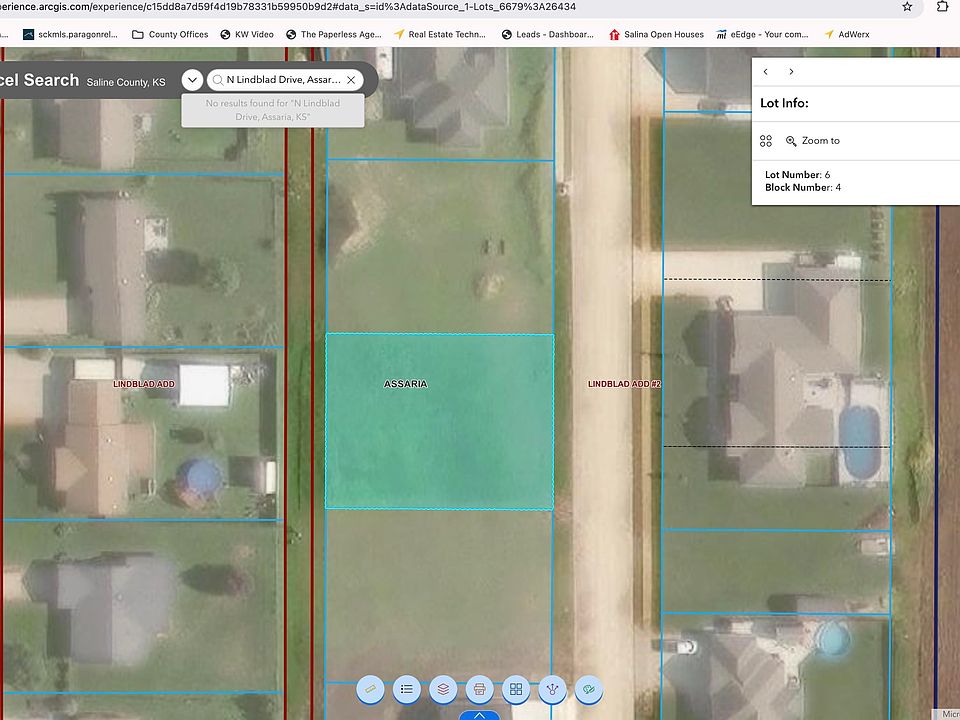Open the search source dropdown arrow
This screenshot has width=960, height=720.
click(x=192, y=80)
